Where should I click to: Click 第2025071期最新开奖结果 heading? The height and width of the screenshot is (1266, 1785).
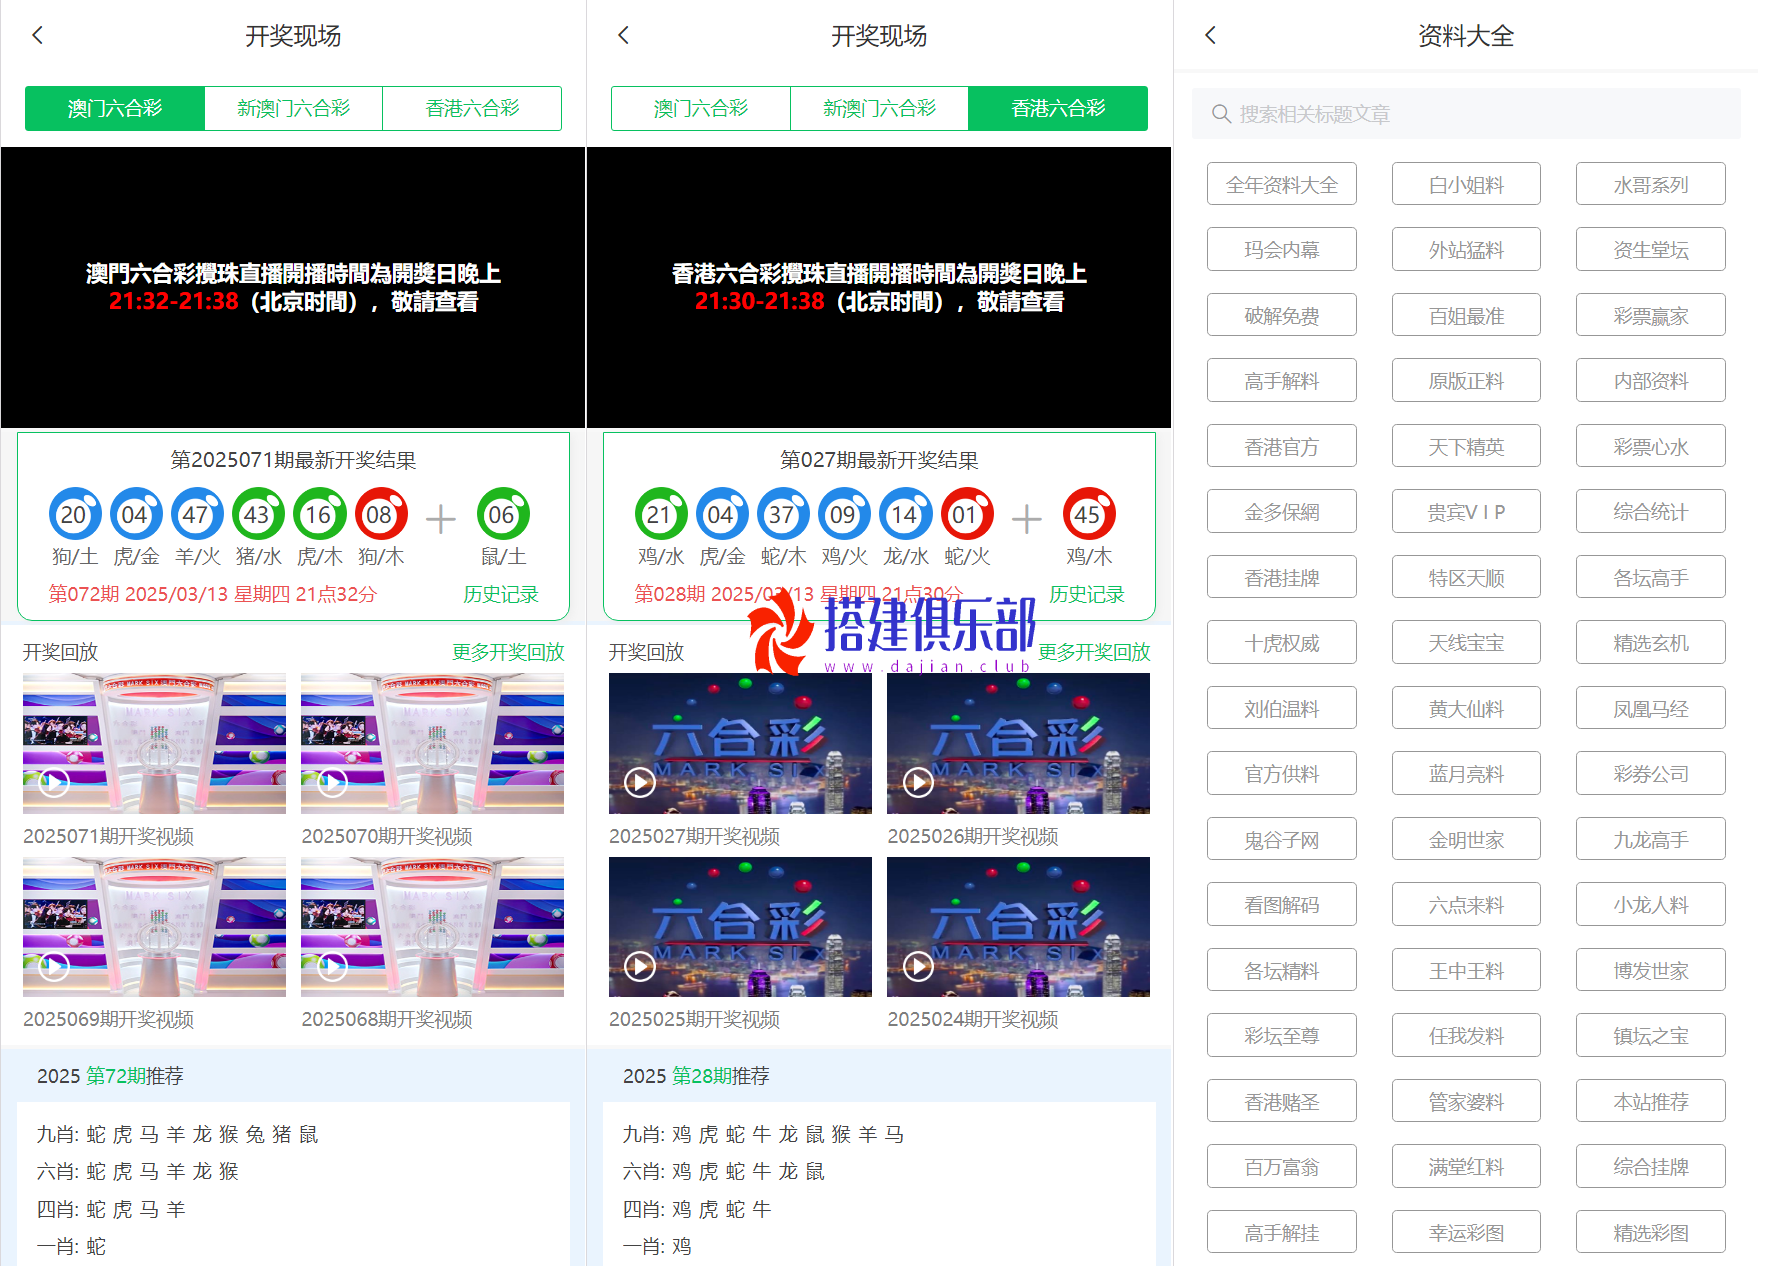(x=293, y=460)
